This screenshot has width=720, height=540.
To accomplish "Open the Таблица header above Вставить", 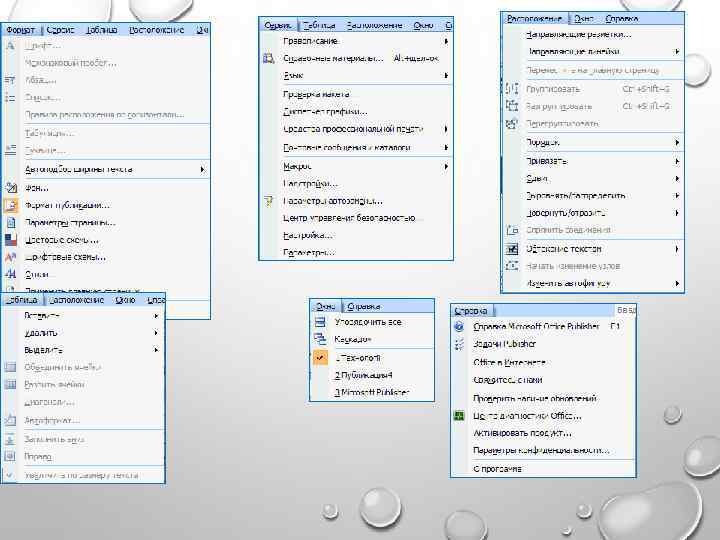I will [21, 300].
